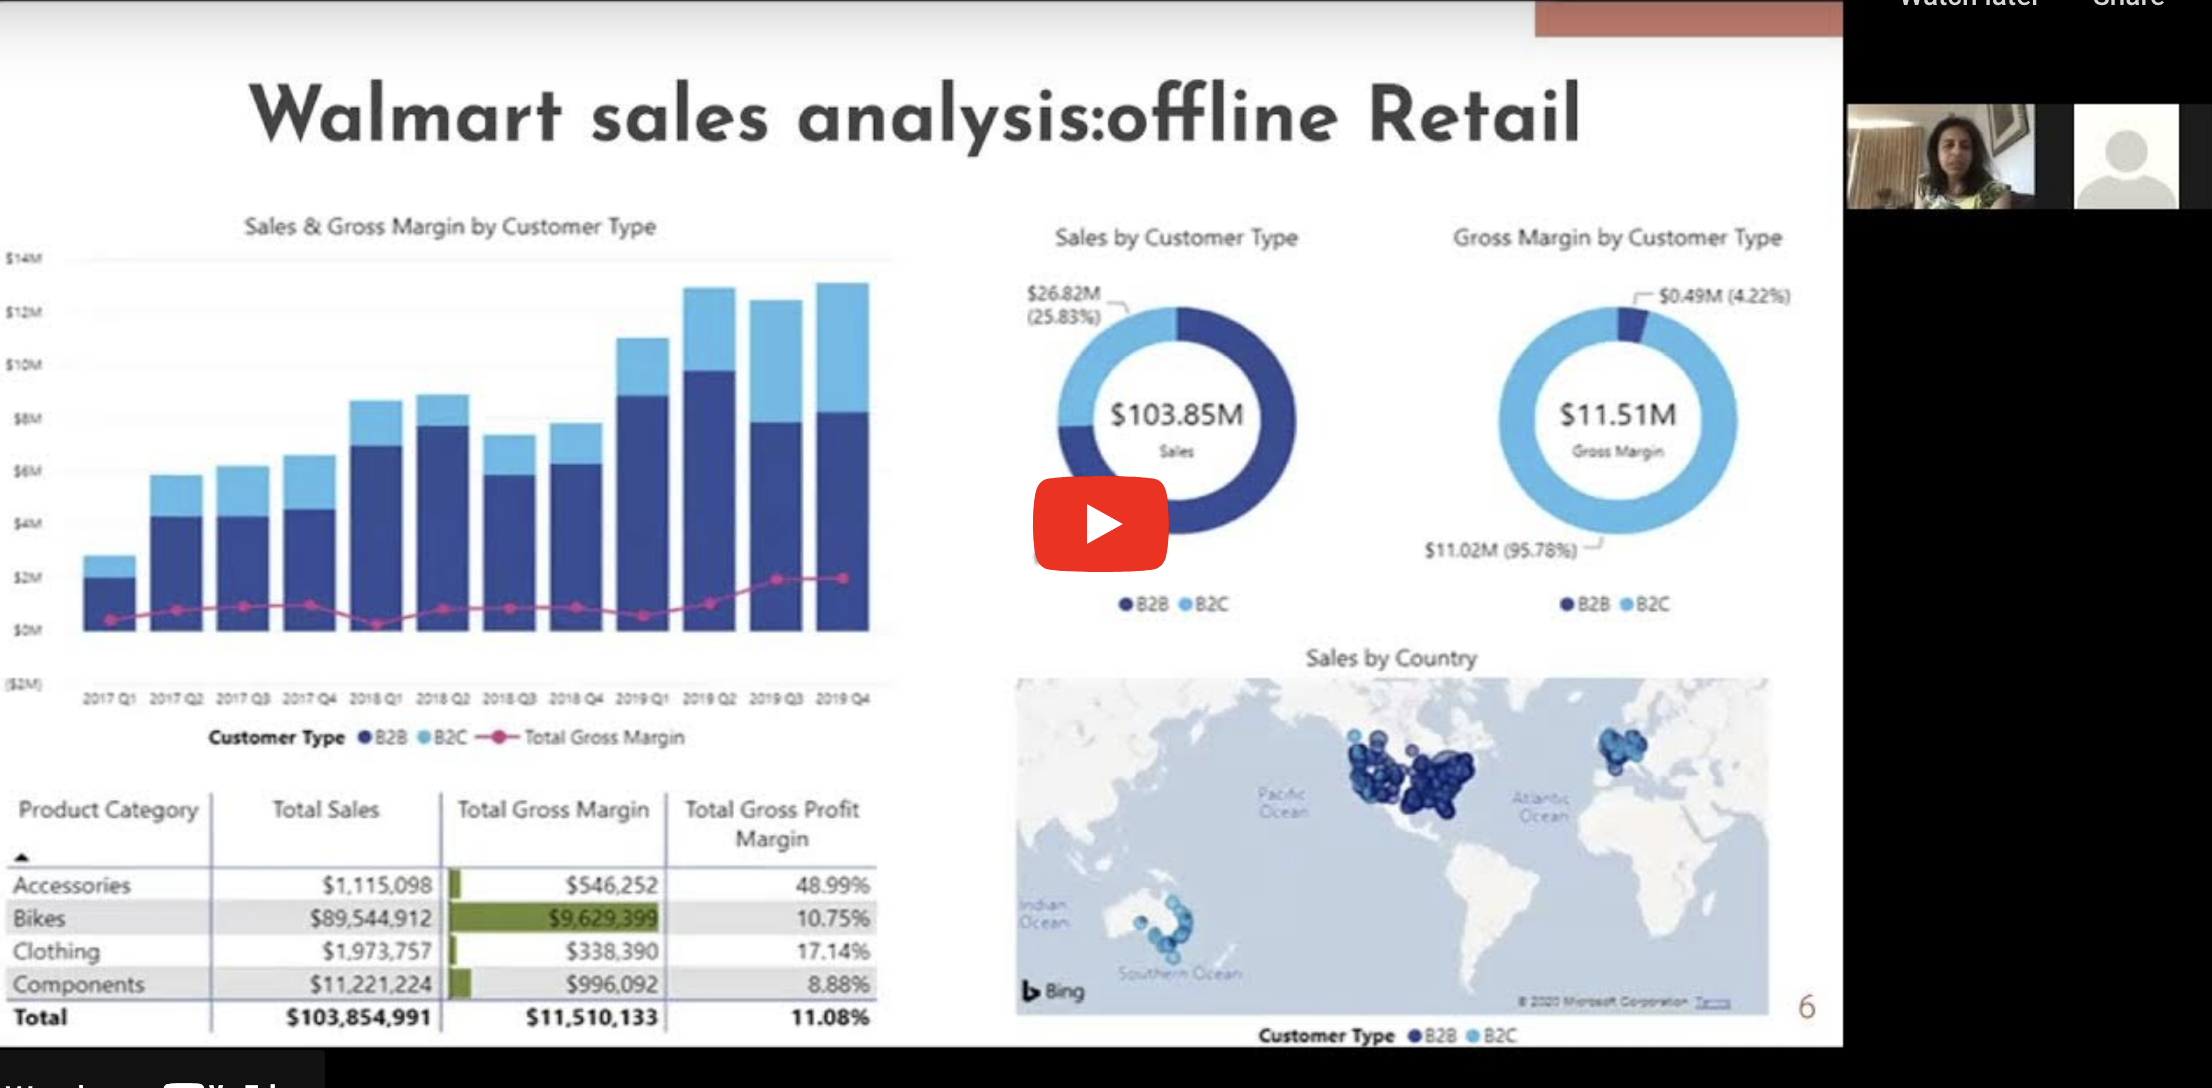
Task: Click the '2018 Q1' axis label
Action: point(375,698)
